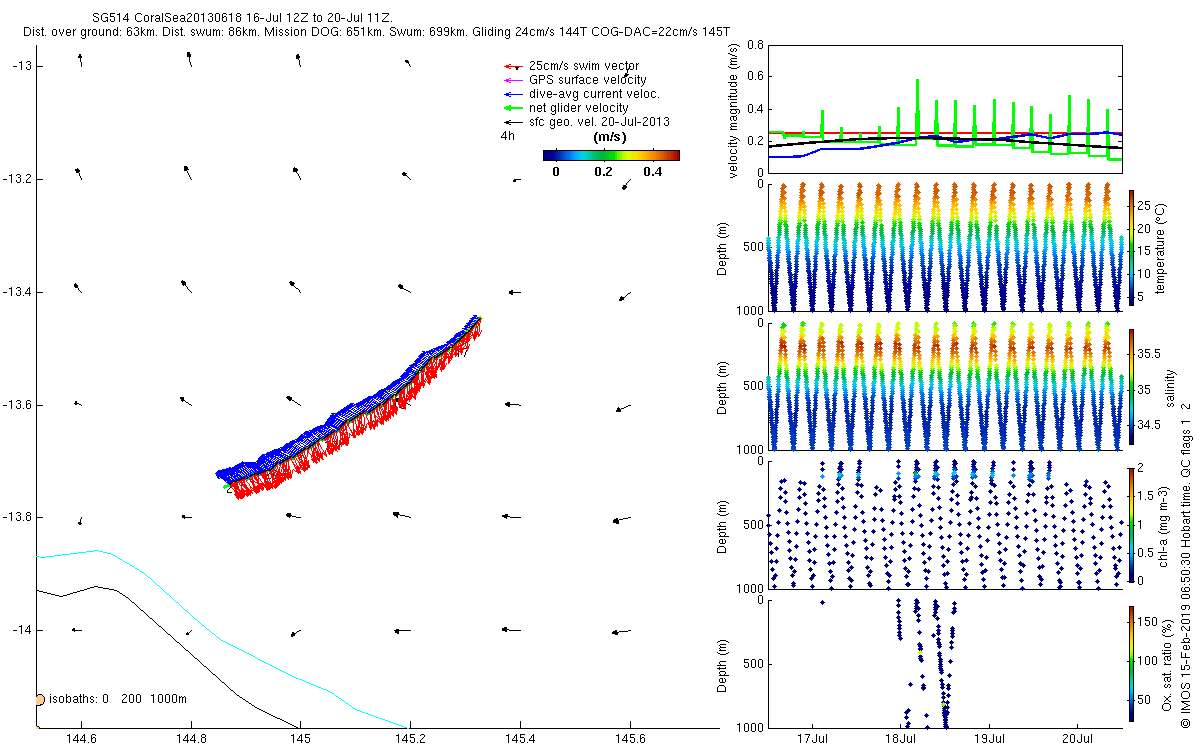
Task: Click the black arrow marker beside sfc geo. vel.
Action: [x=513, y=122]
